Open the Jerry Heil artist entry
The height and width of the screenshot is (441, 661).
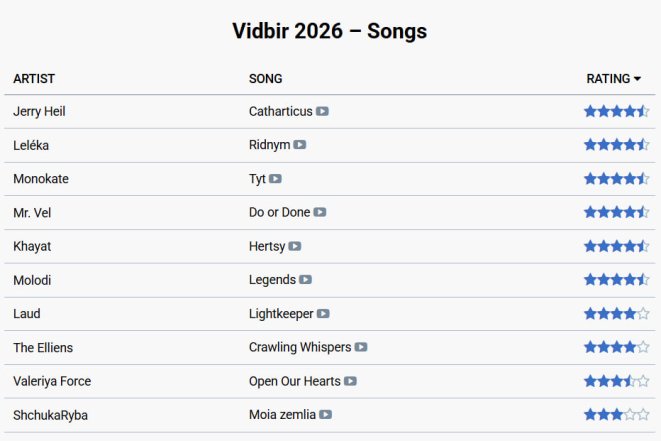(x=39, y=112)
